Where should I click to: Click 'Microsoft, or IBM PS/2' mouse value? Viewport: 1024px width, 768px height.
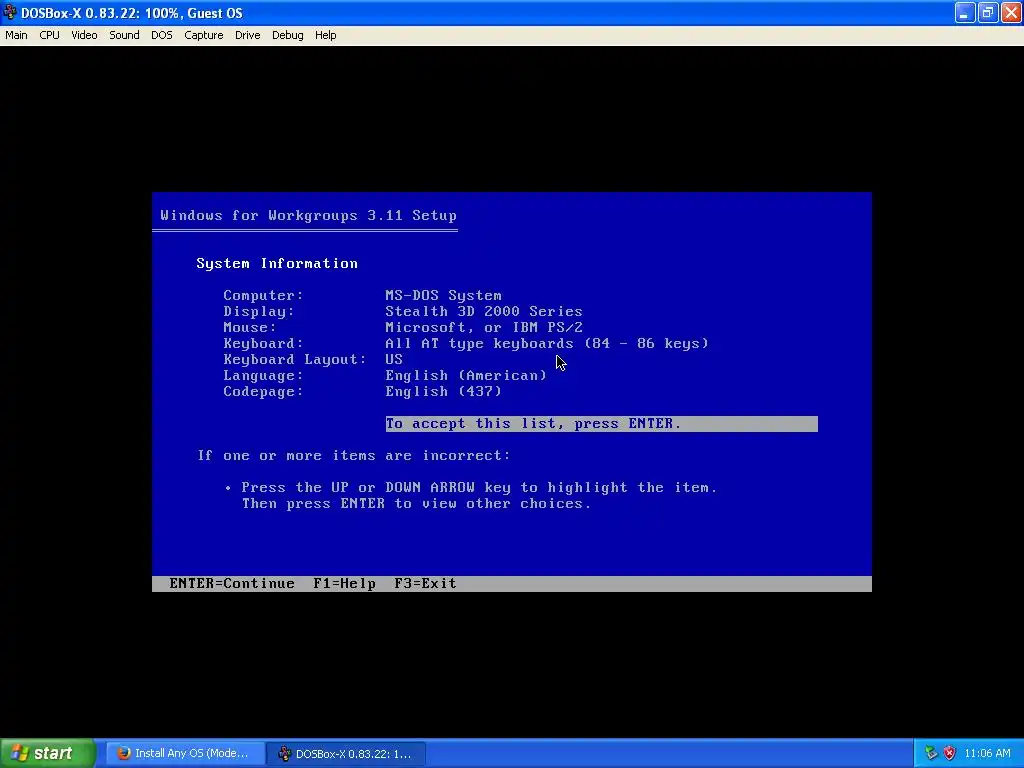[x=484, y=327]
